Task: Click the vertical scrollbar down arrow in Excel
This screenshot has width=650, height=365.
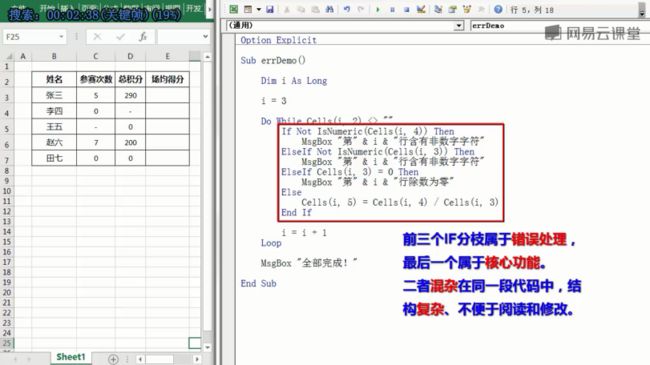Action: pyautogui.click(x=207, y=347)
